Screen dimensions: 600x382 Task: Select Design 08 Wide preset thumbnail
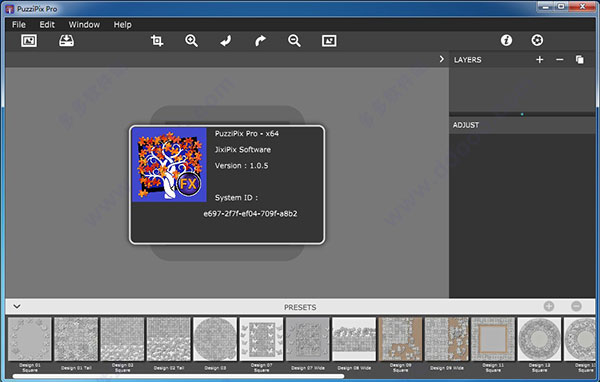point(354,339)
